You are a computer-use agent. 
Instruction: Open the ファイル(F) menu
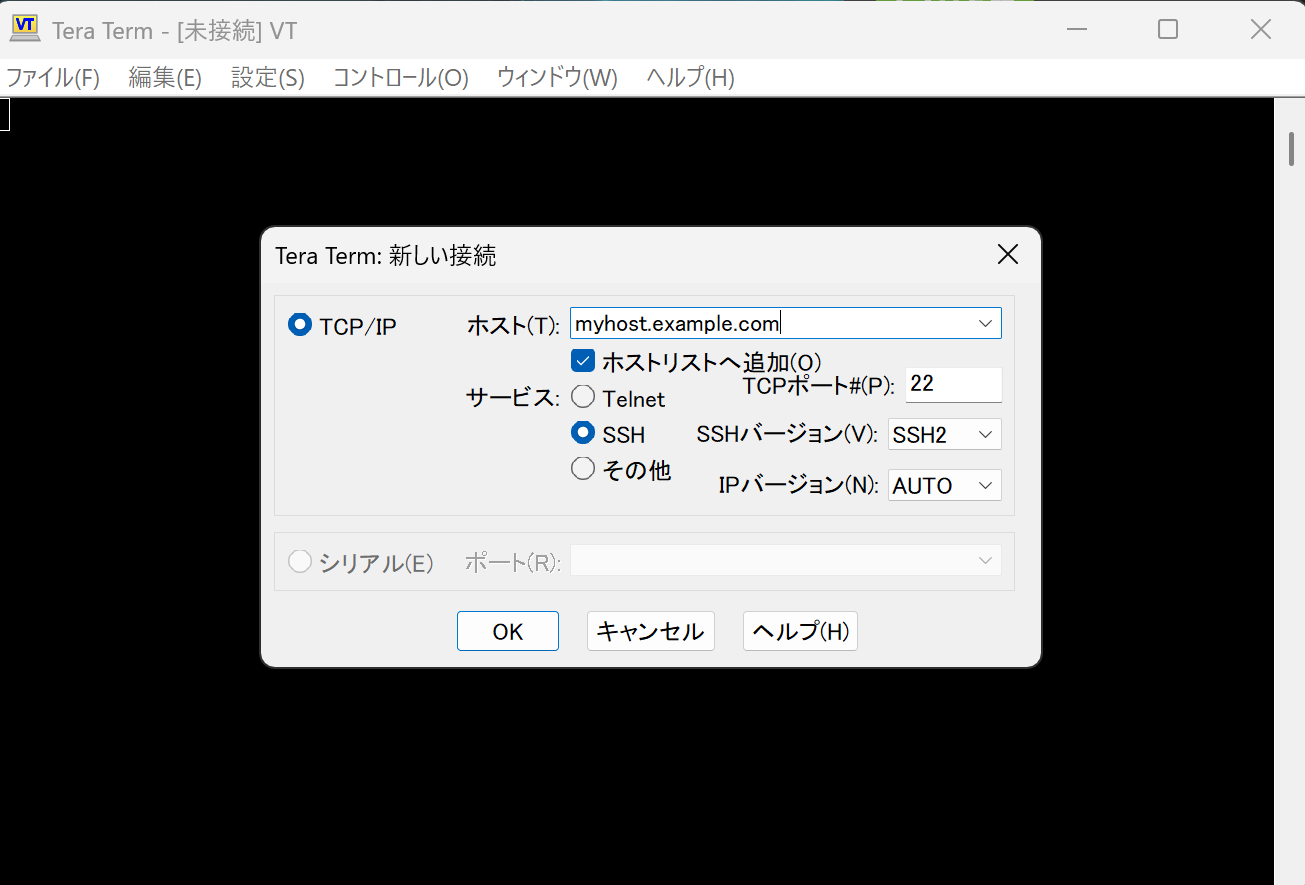click(x=54, y=78)
